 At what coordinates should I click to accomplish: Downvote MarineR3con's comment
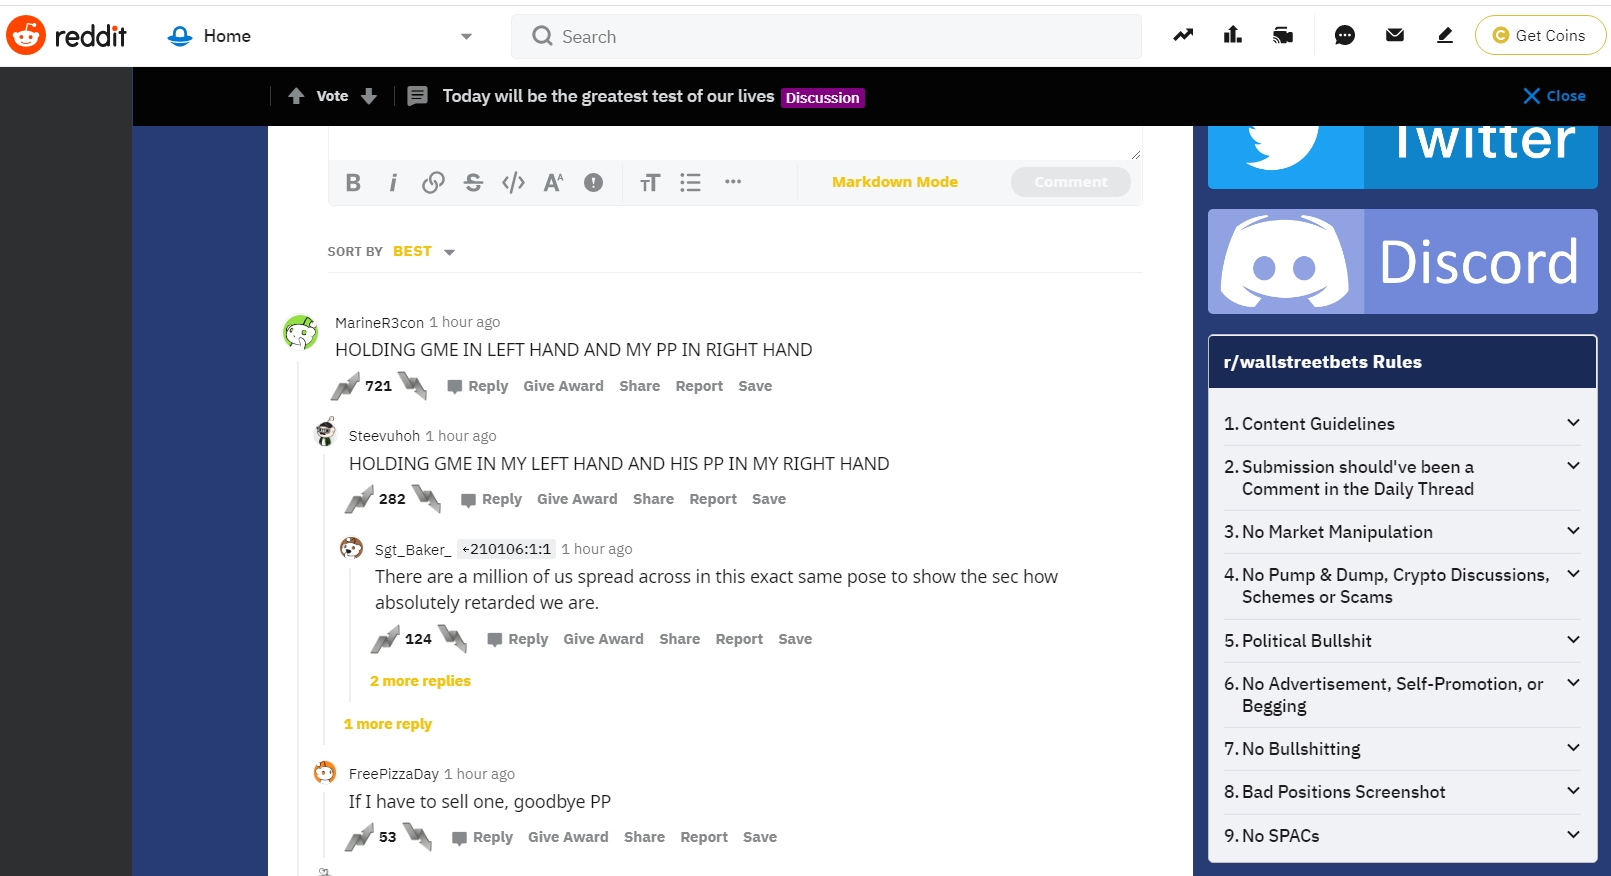point(412,385)
